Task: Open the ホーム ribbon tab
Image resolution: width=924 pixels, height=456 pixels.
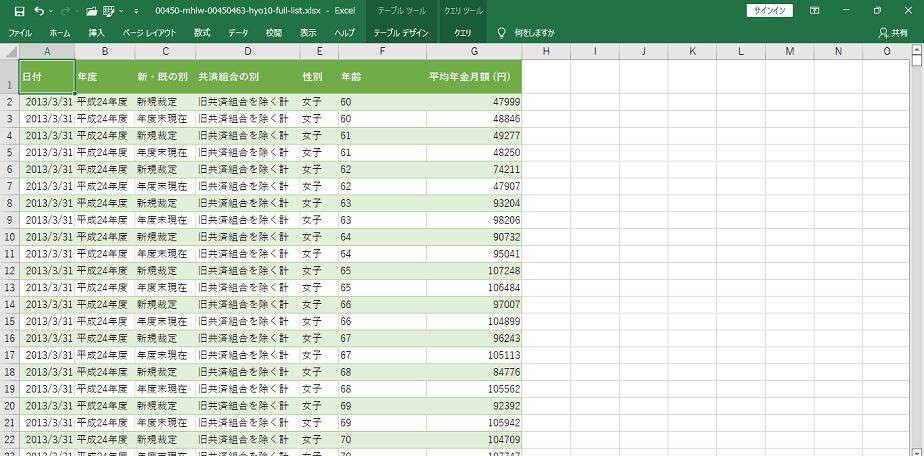Action: coord(59,33)
